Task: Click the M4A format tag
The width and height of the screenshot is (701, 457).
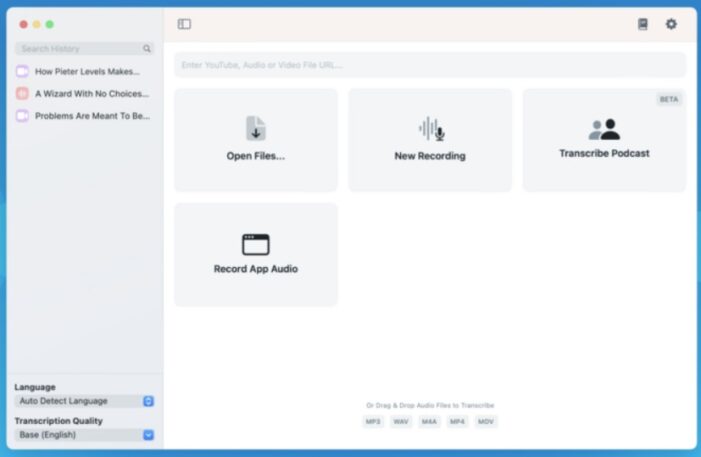Action: (x=429, y=422)
